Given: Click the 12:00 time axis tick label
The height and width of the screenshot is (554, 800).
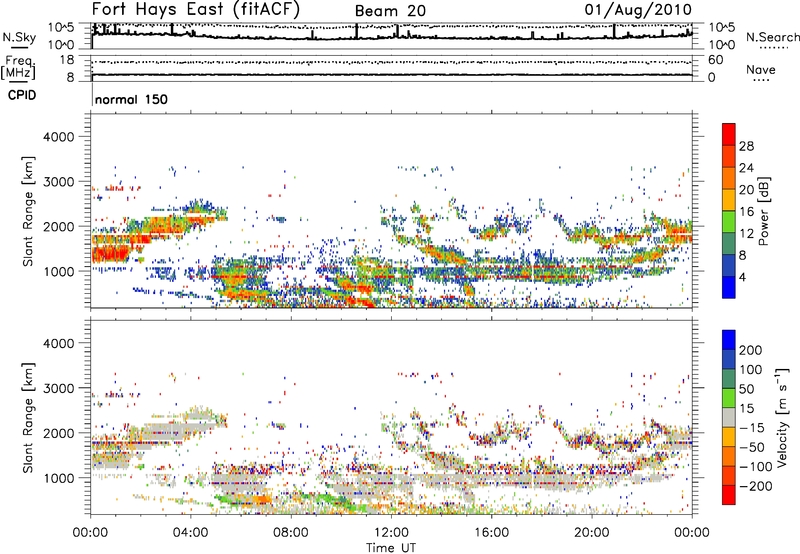Looking at the screenshot, I should point(391,533).
